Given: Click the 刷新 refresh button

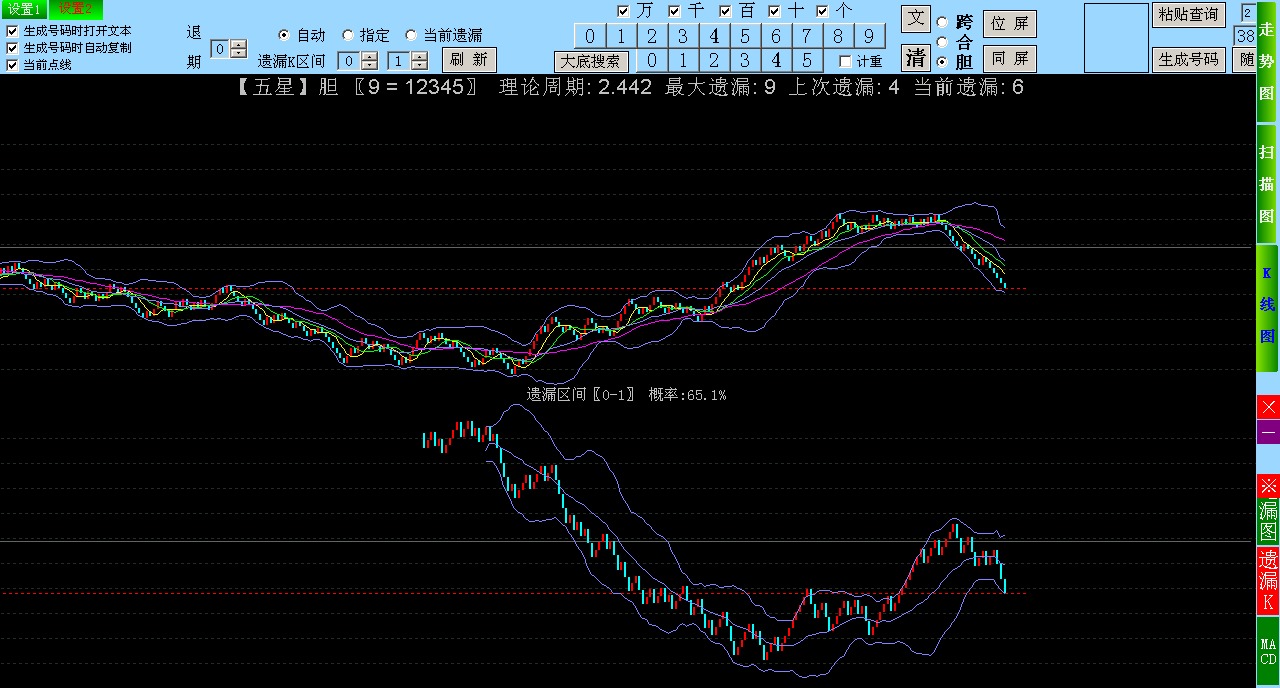Looking at the screenshot, I should [468, 60].
